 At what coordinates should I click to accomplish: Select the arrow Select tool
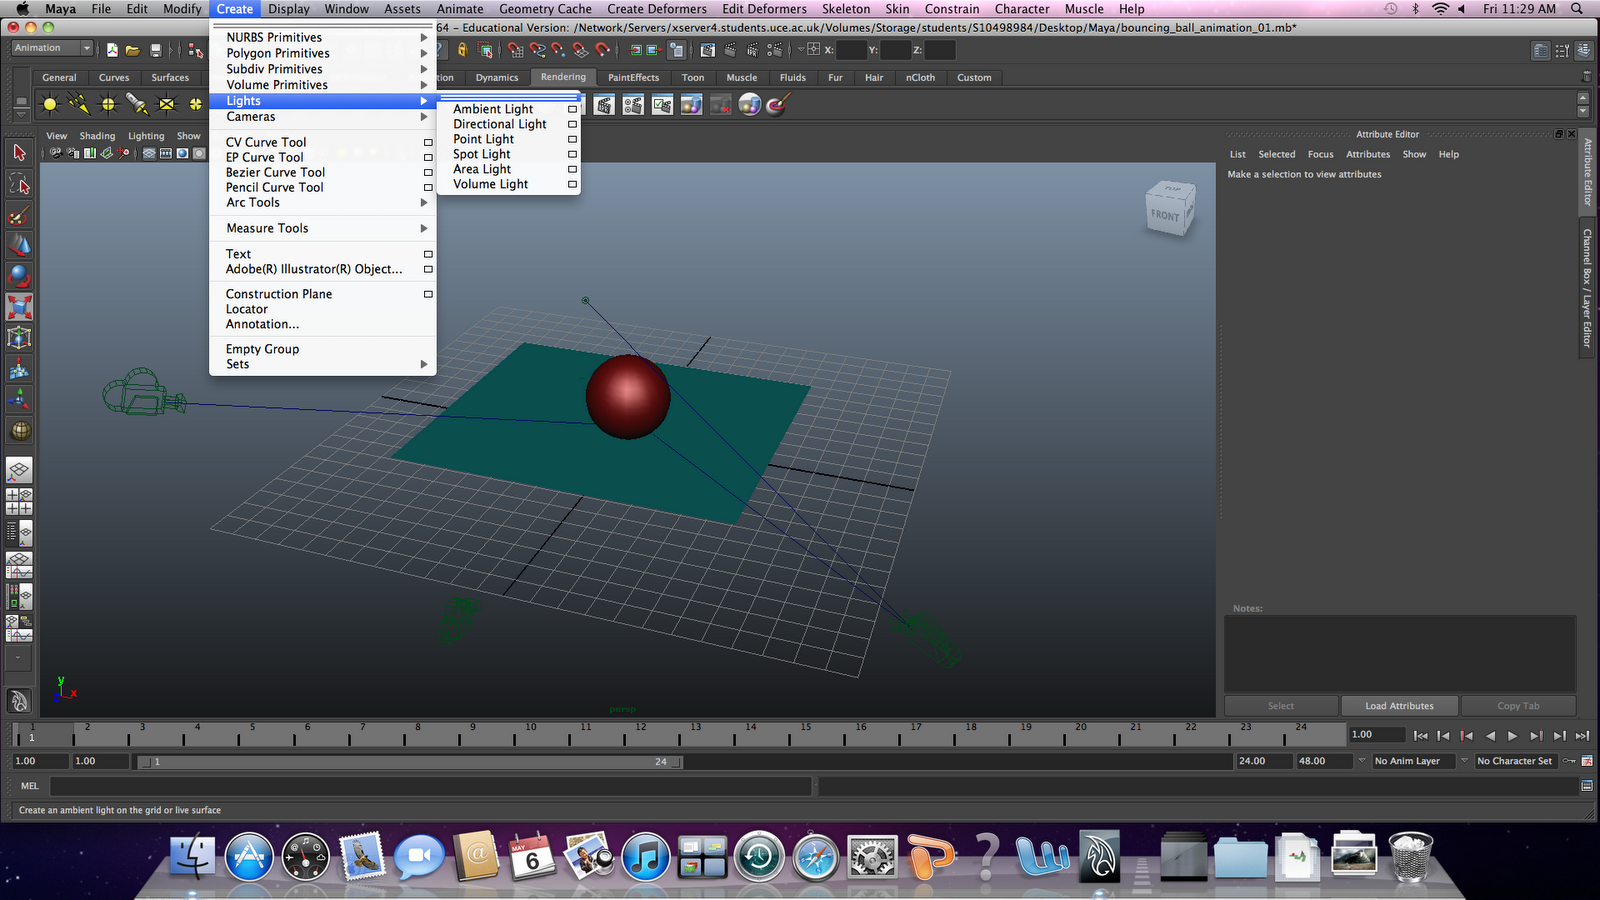(x=19, y=152)
